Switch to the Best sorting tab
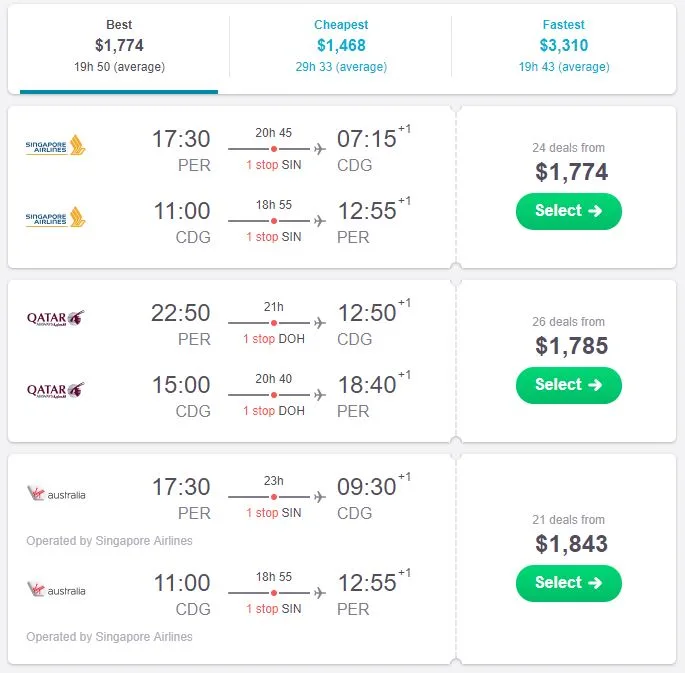 (119, 46)
